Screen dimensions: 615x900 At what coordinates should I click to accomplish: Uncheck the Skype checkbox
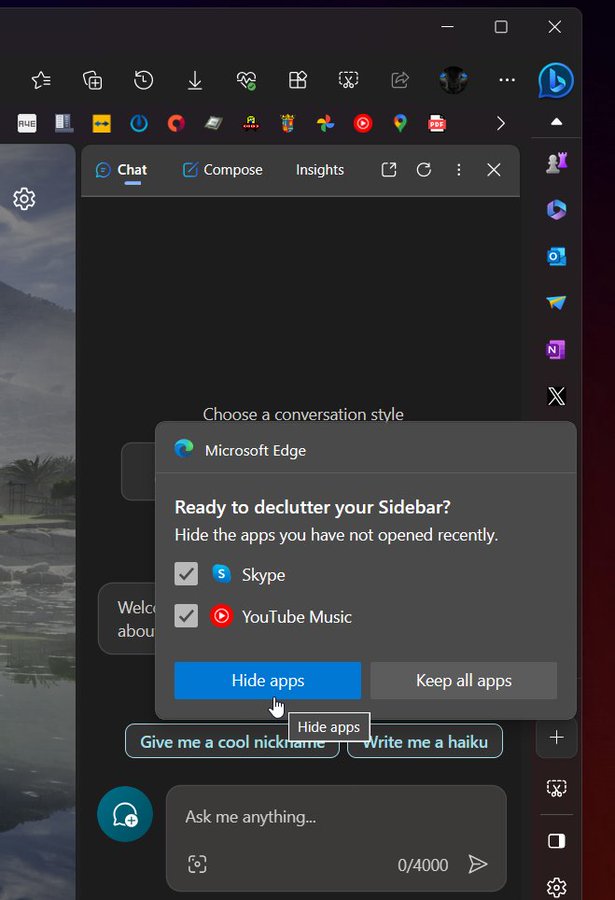click(x=186, y=574)
